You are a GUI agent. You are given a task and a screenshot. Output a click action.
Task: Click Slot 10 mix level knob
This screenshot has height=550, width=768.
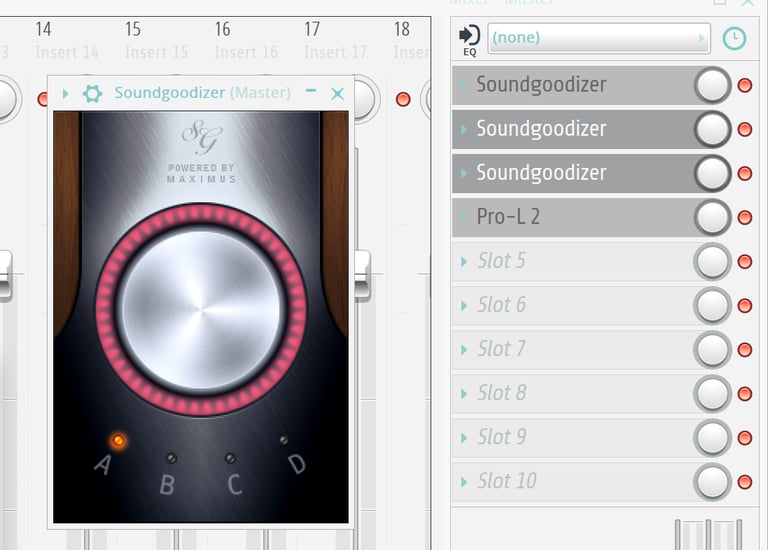point(713,481)
